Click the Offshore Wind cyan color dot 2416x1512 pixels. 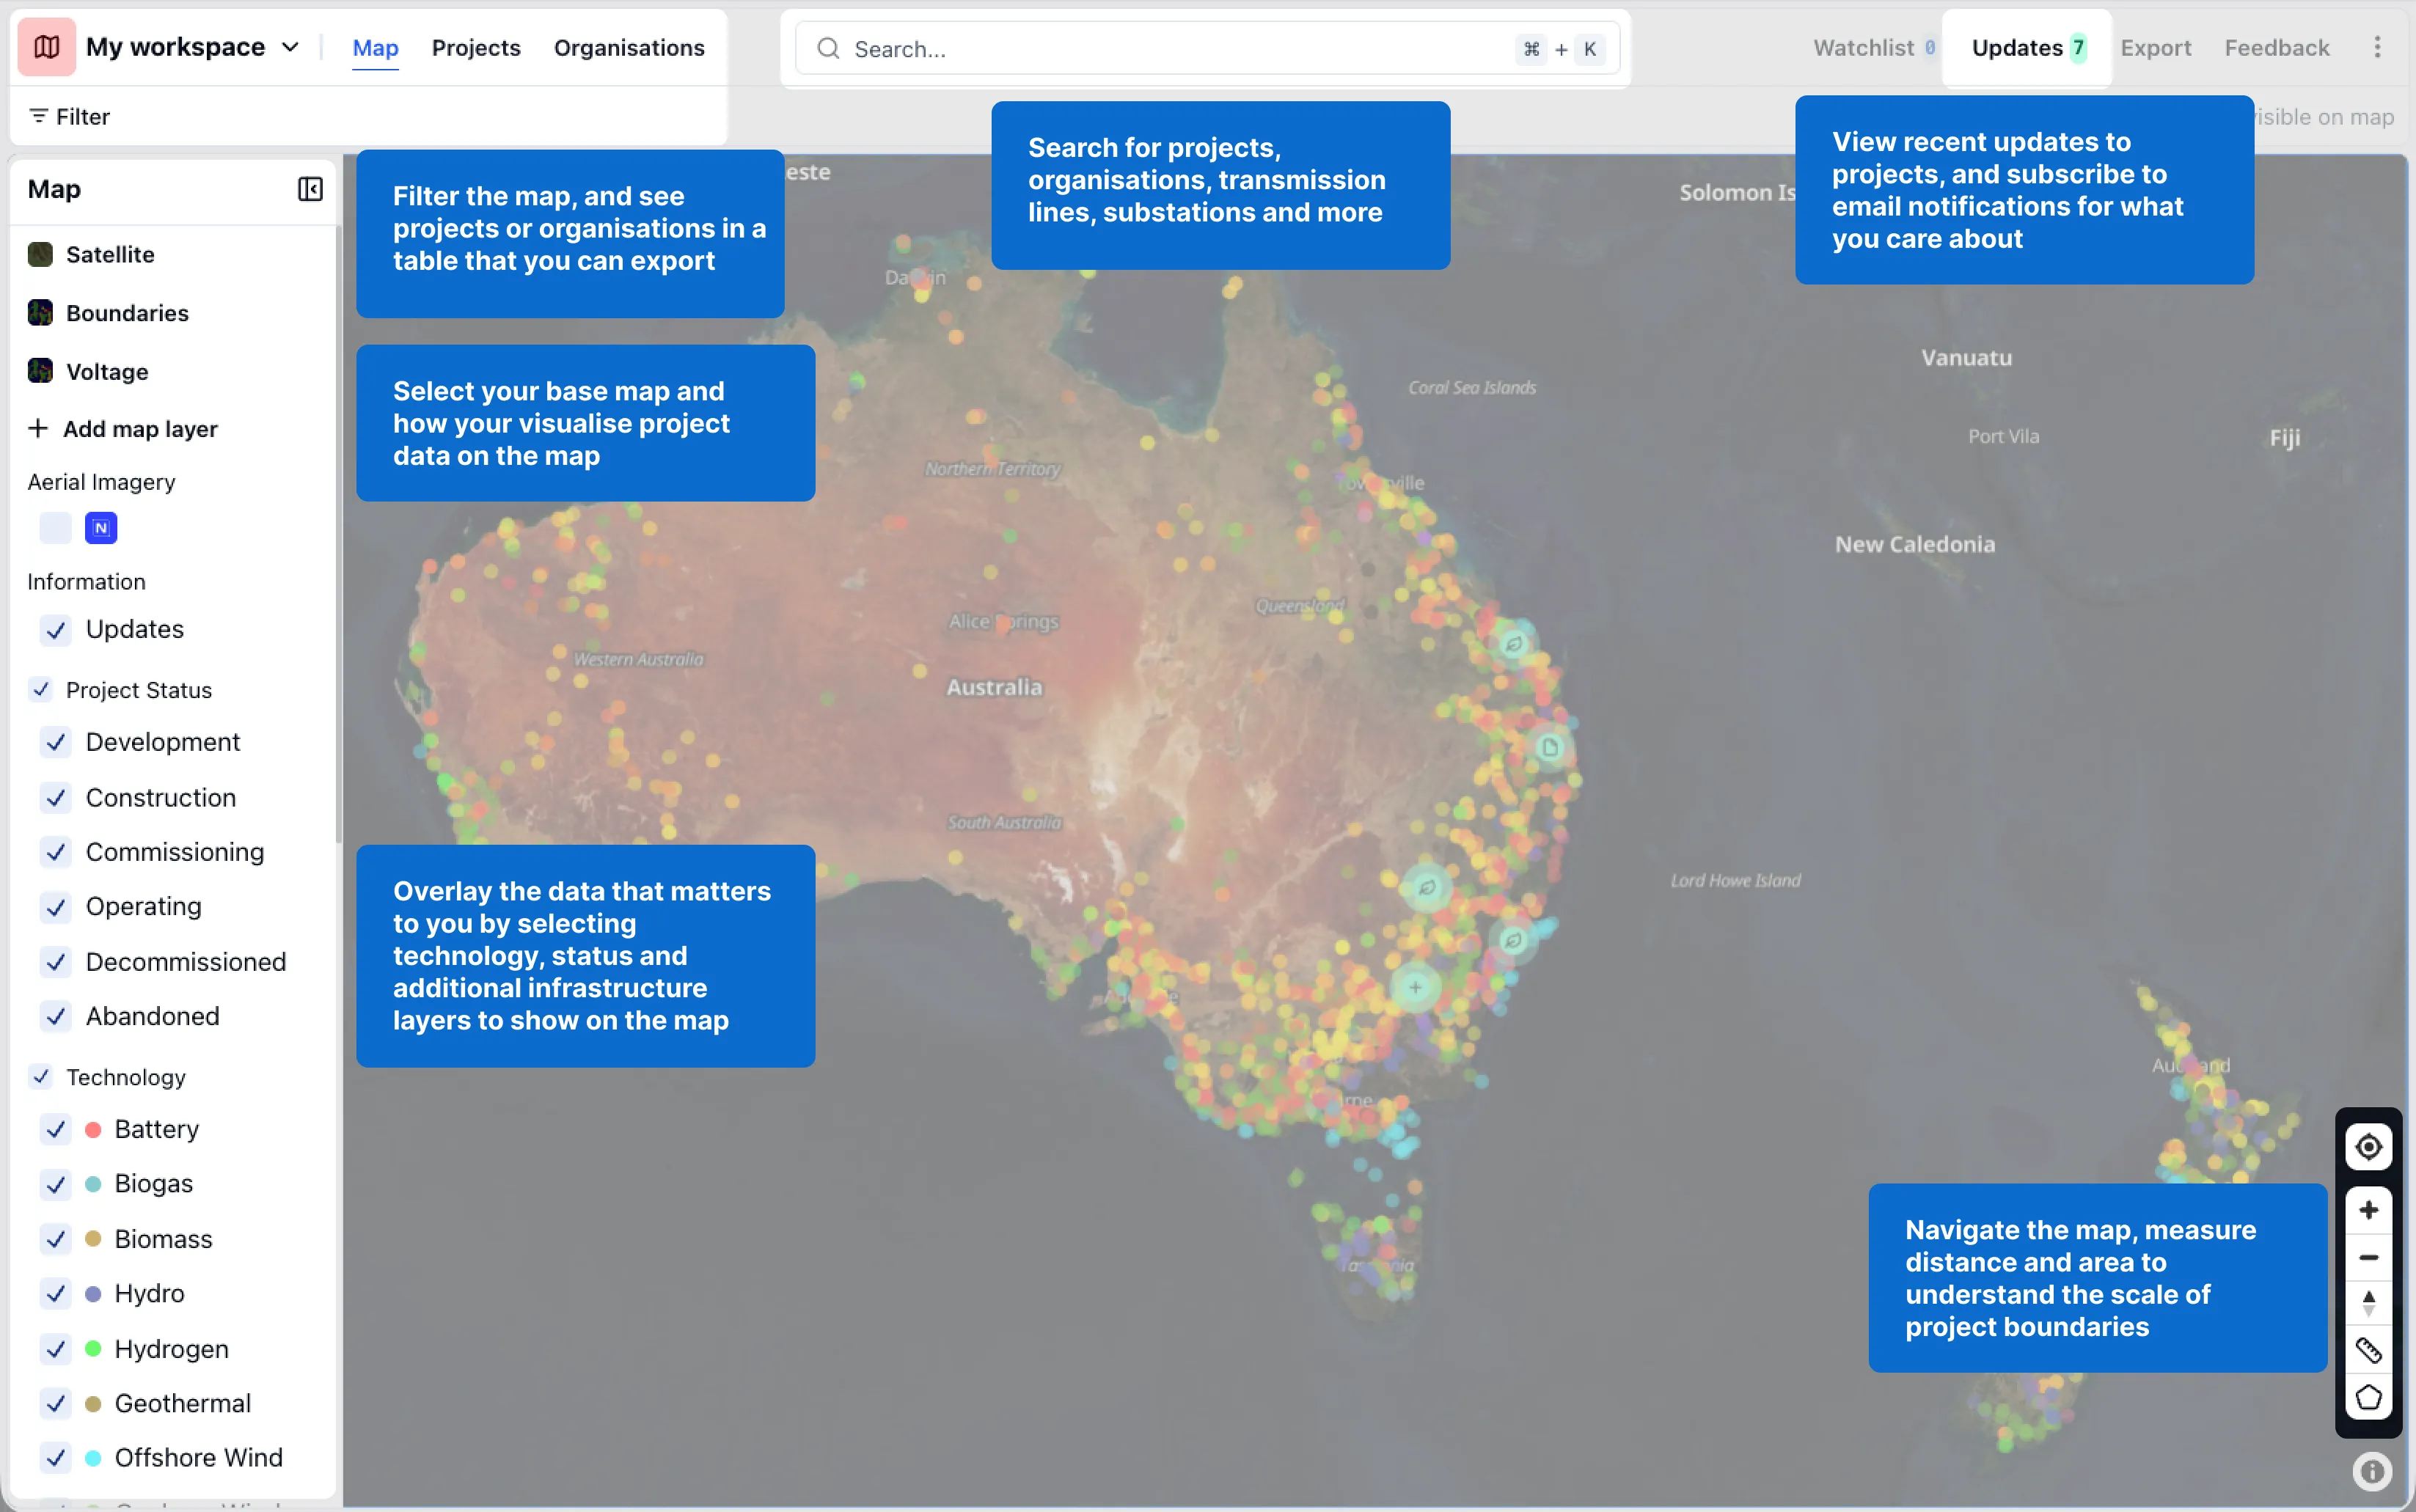point(93,1458)
